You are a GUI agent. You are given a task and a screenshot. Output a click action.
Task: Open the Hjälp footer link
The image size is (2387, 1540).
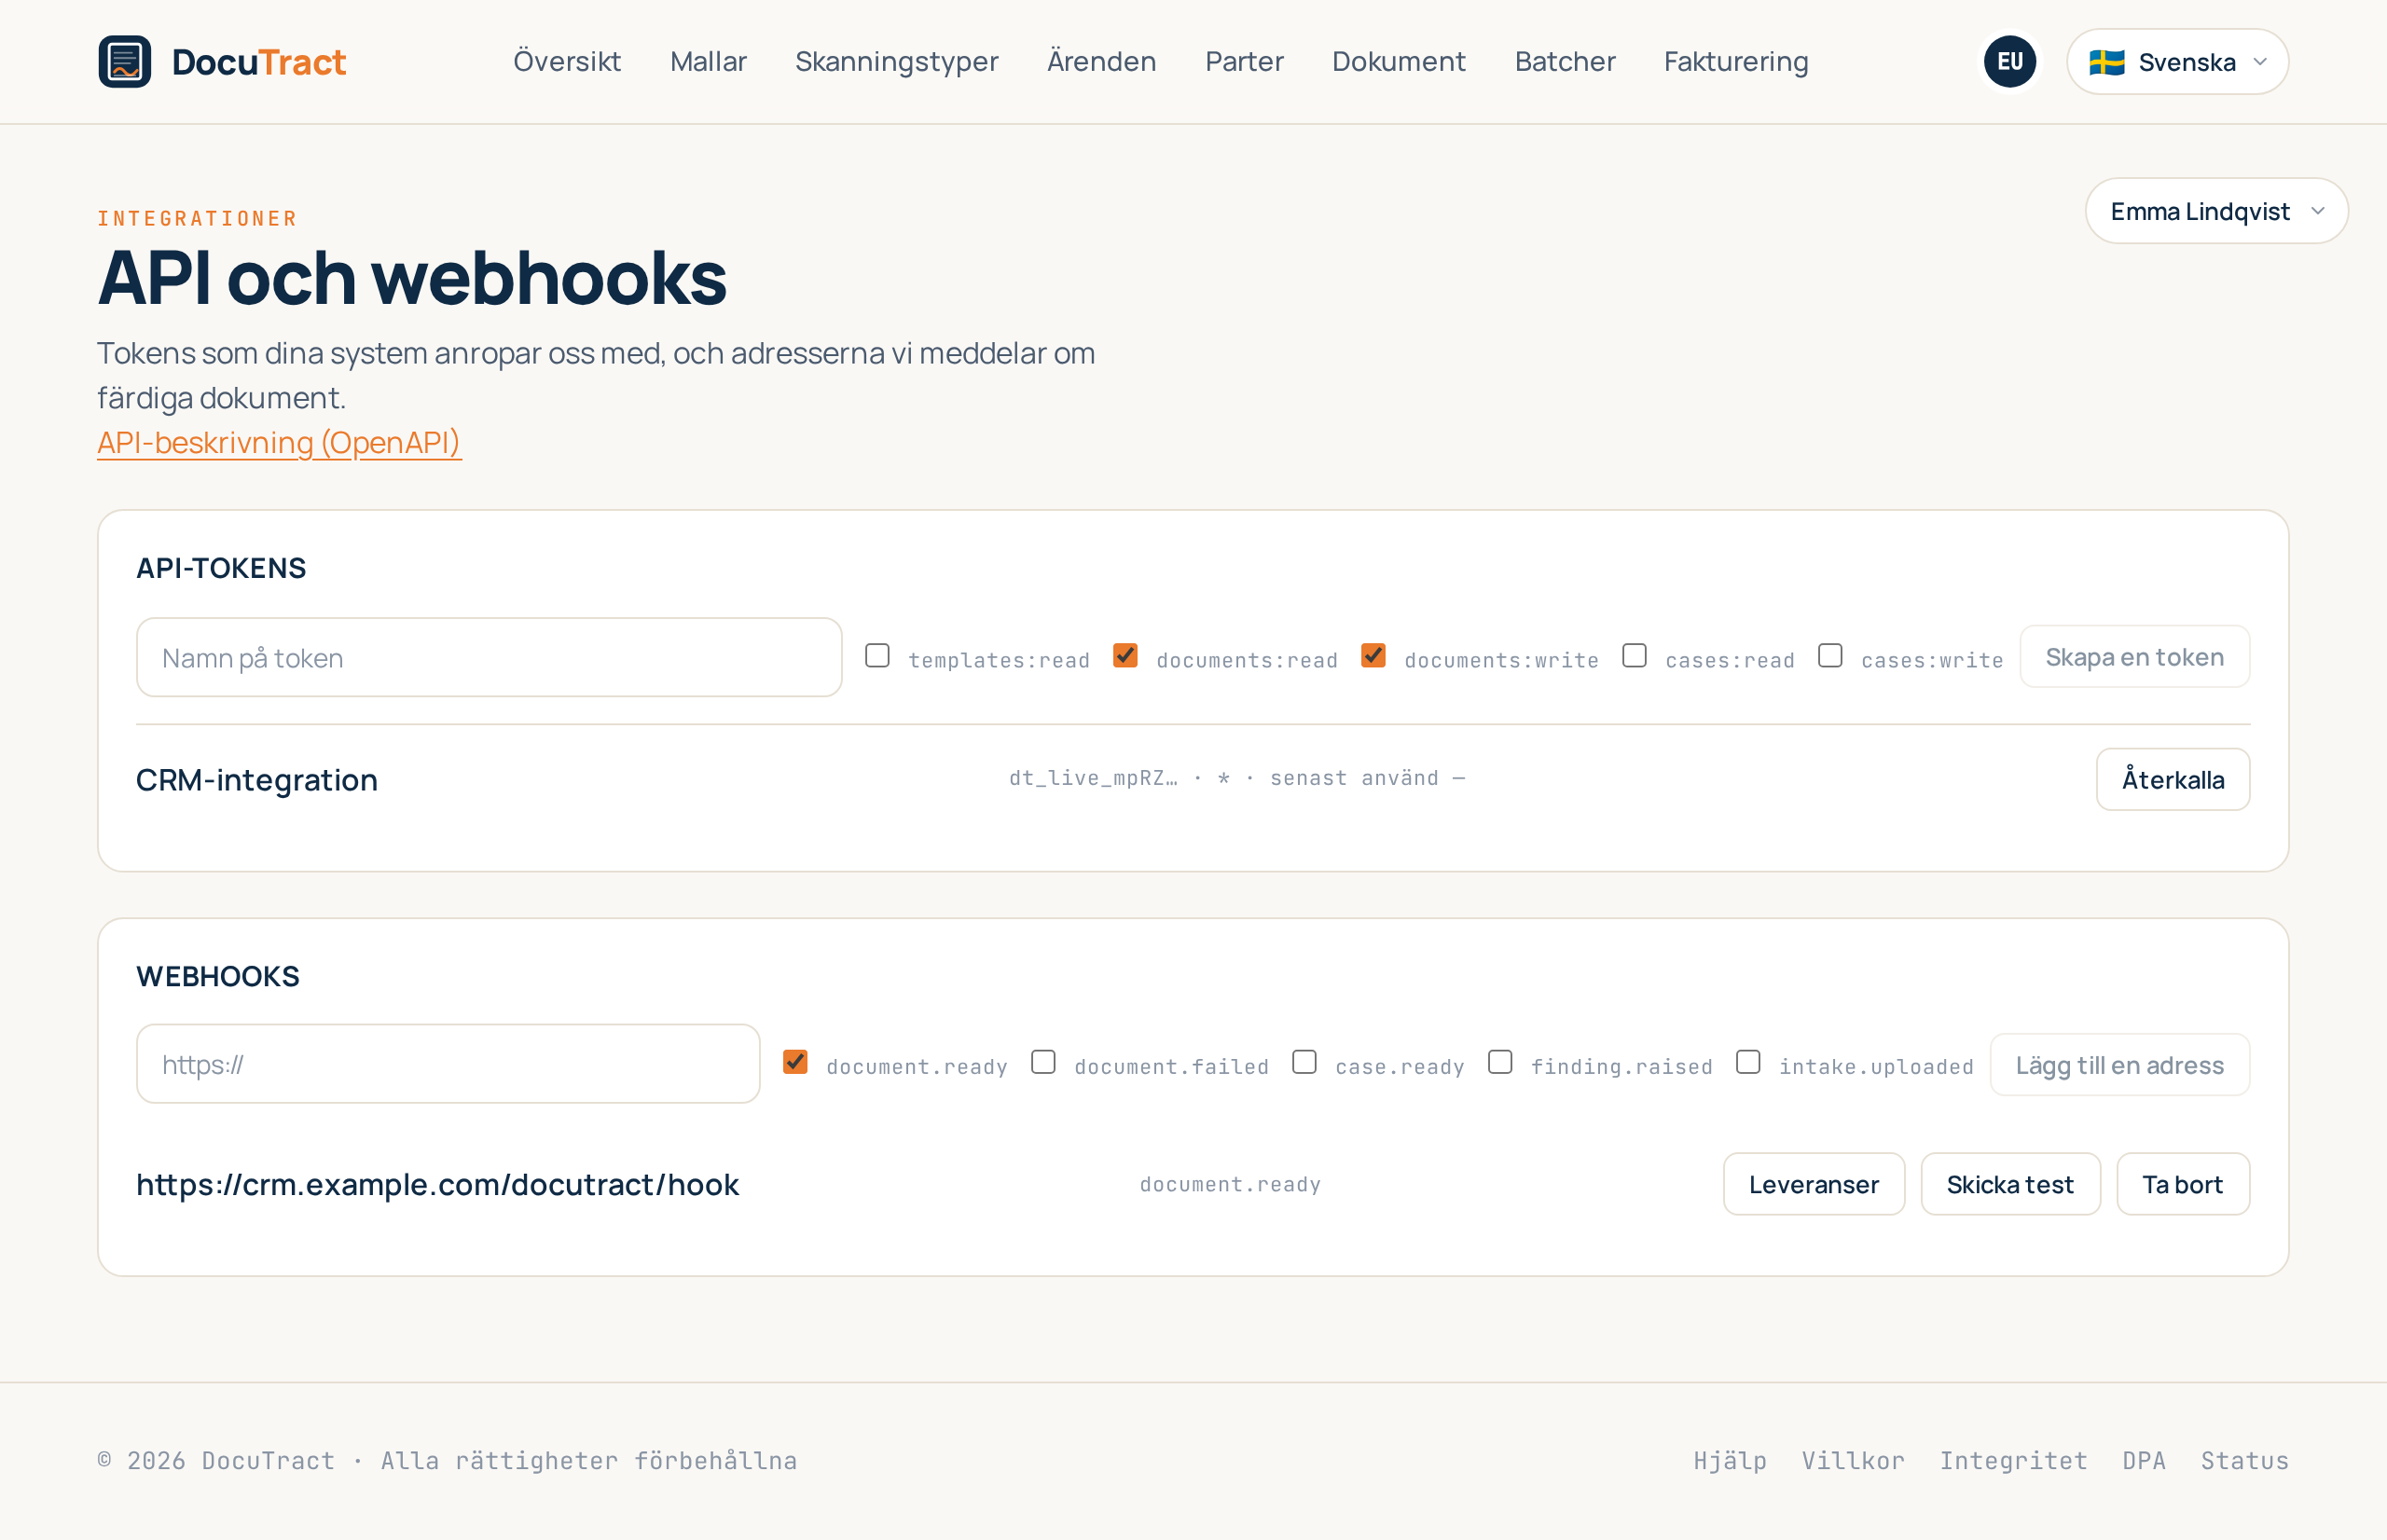[1730, 1461]
